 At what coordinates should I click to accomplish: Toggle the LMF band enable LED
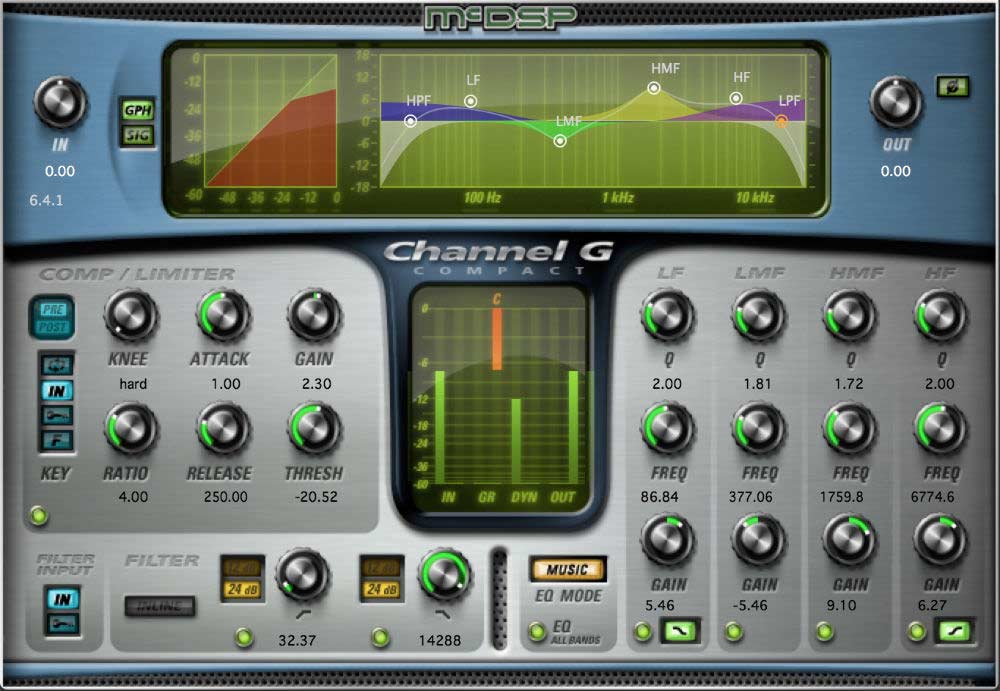pos(734,632)
